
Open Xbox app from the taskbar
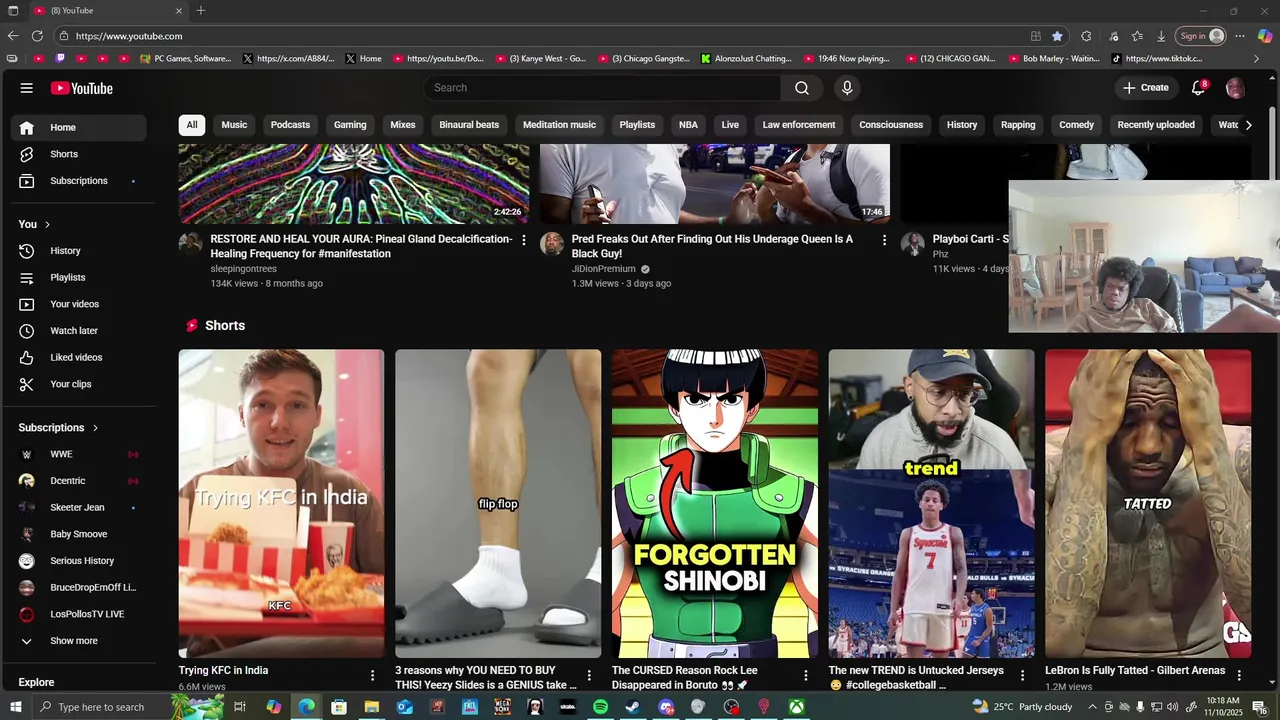point(796,707)
